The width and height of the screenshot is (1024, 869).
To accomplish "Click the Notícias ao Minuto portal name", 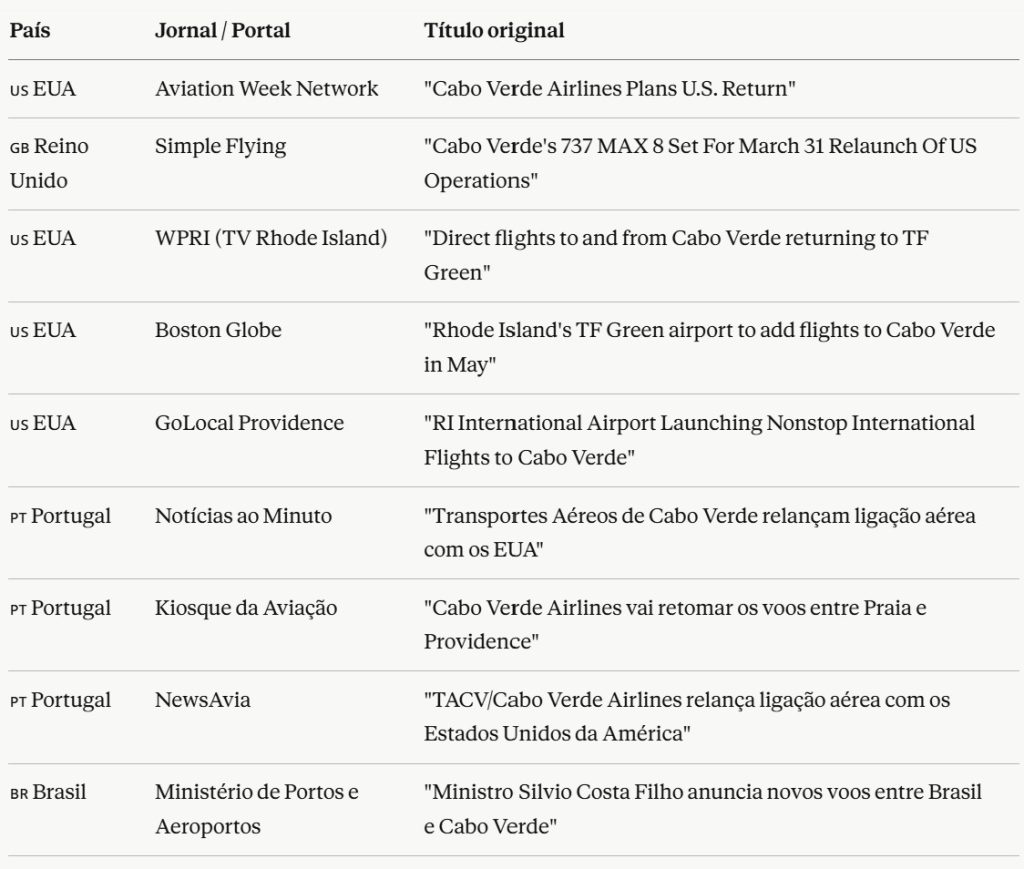I will 243,516.
